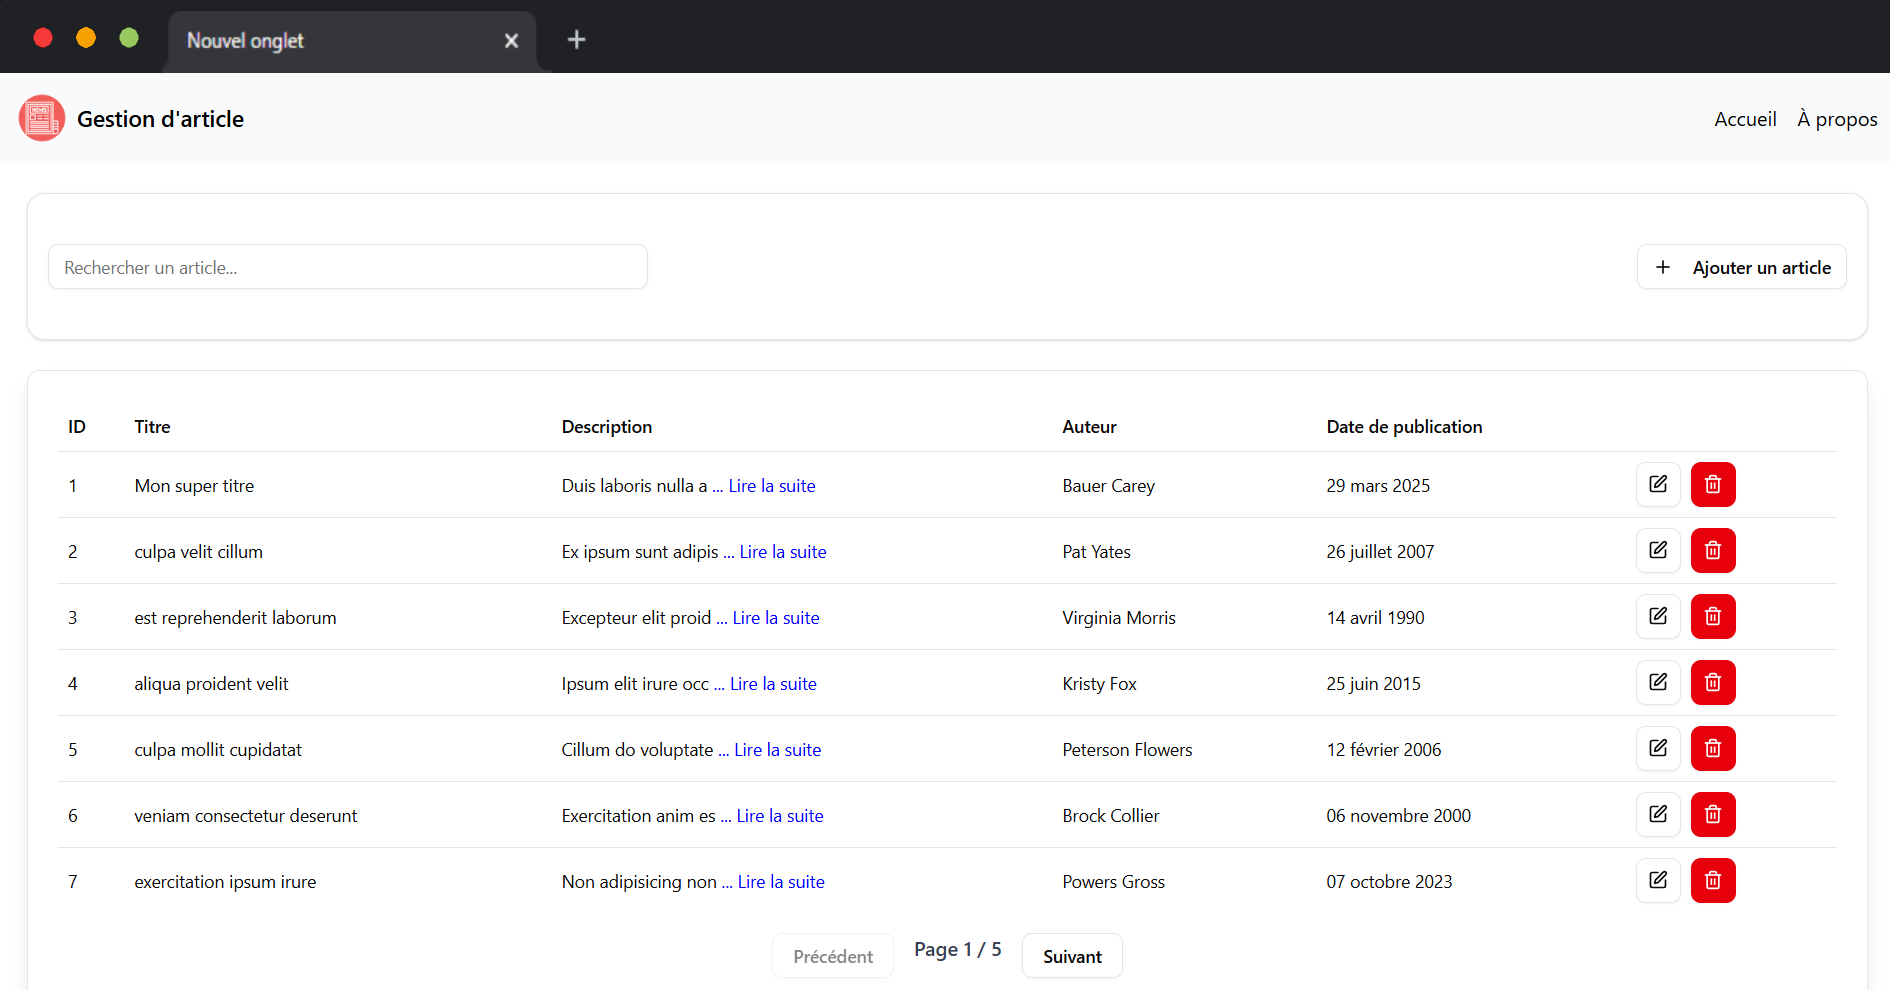Open Lire la suite for culpa velit cillum
Viewport: 1890px width, 990px height.
click(x=783, y=552)
